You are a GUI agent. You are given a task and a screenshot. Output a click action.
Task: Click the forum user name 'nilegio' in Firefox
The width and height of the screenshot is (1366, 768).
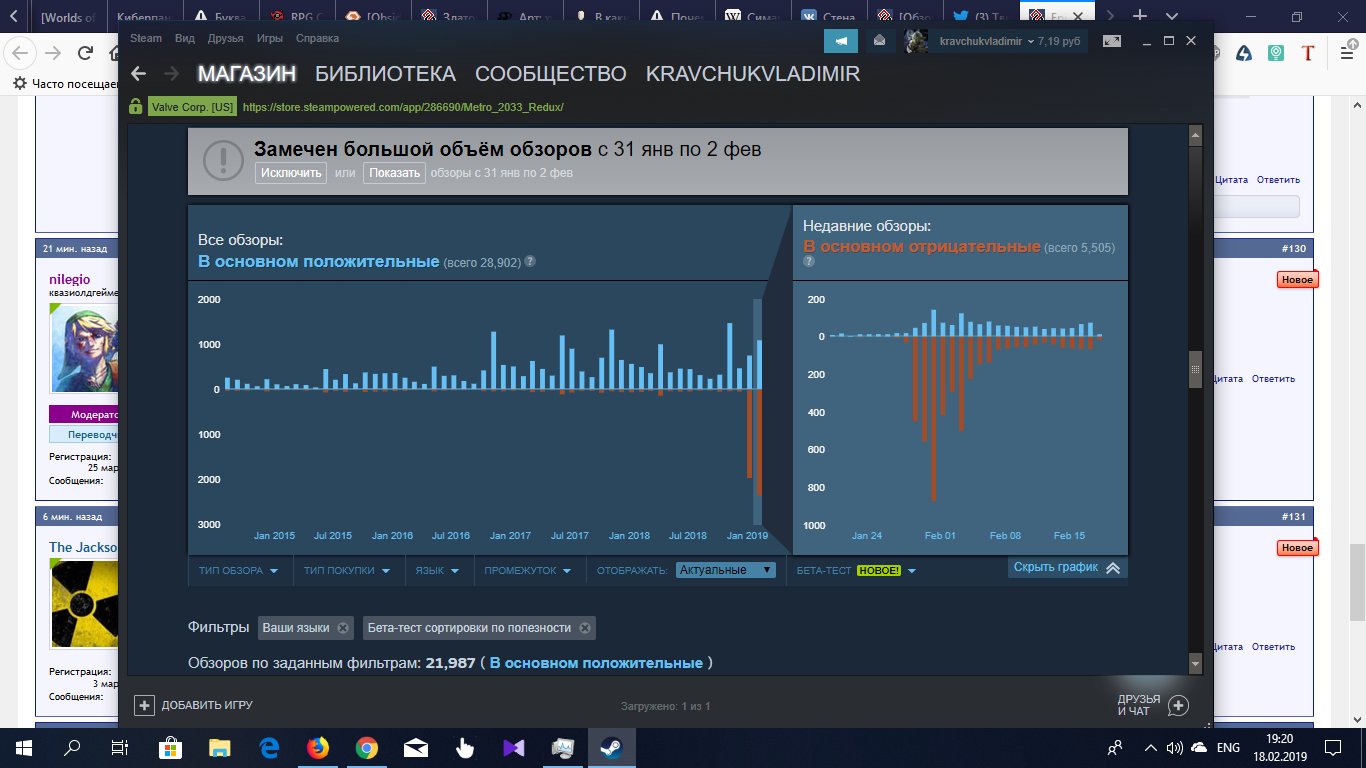point(69,280)
